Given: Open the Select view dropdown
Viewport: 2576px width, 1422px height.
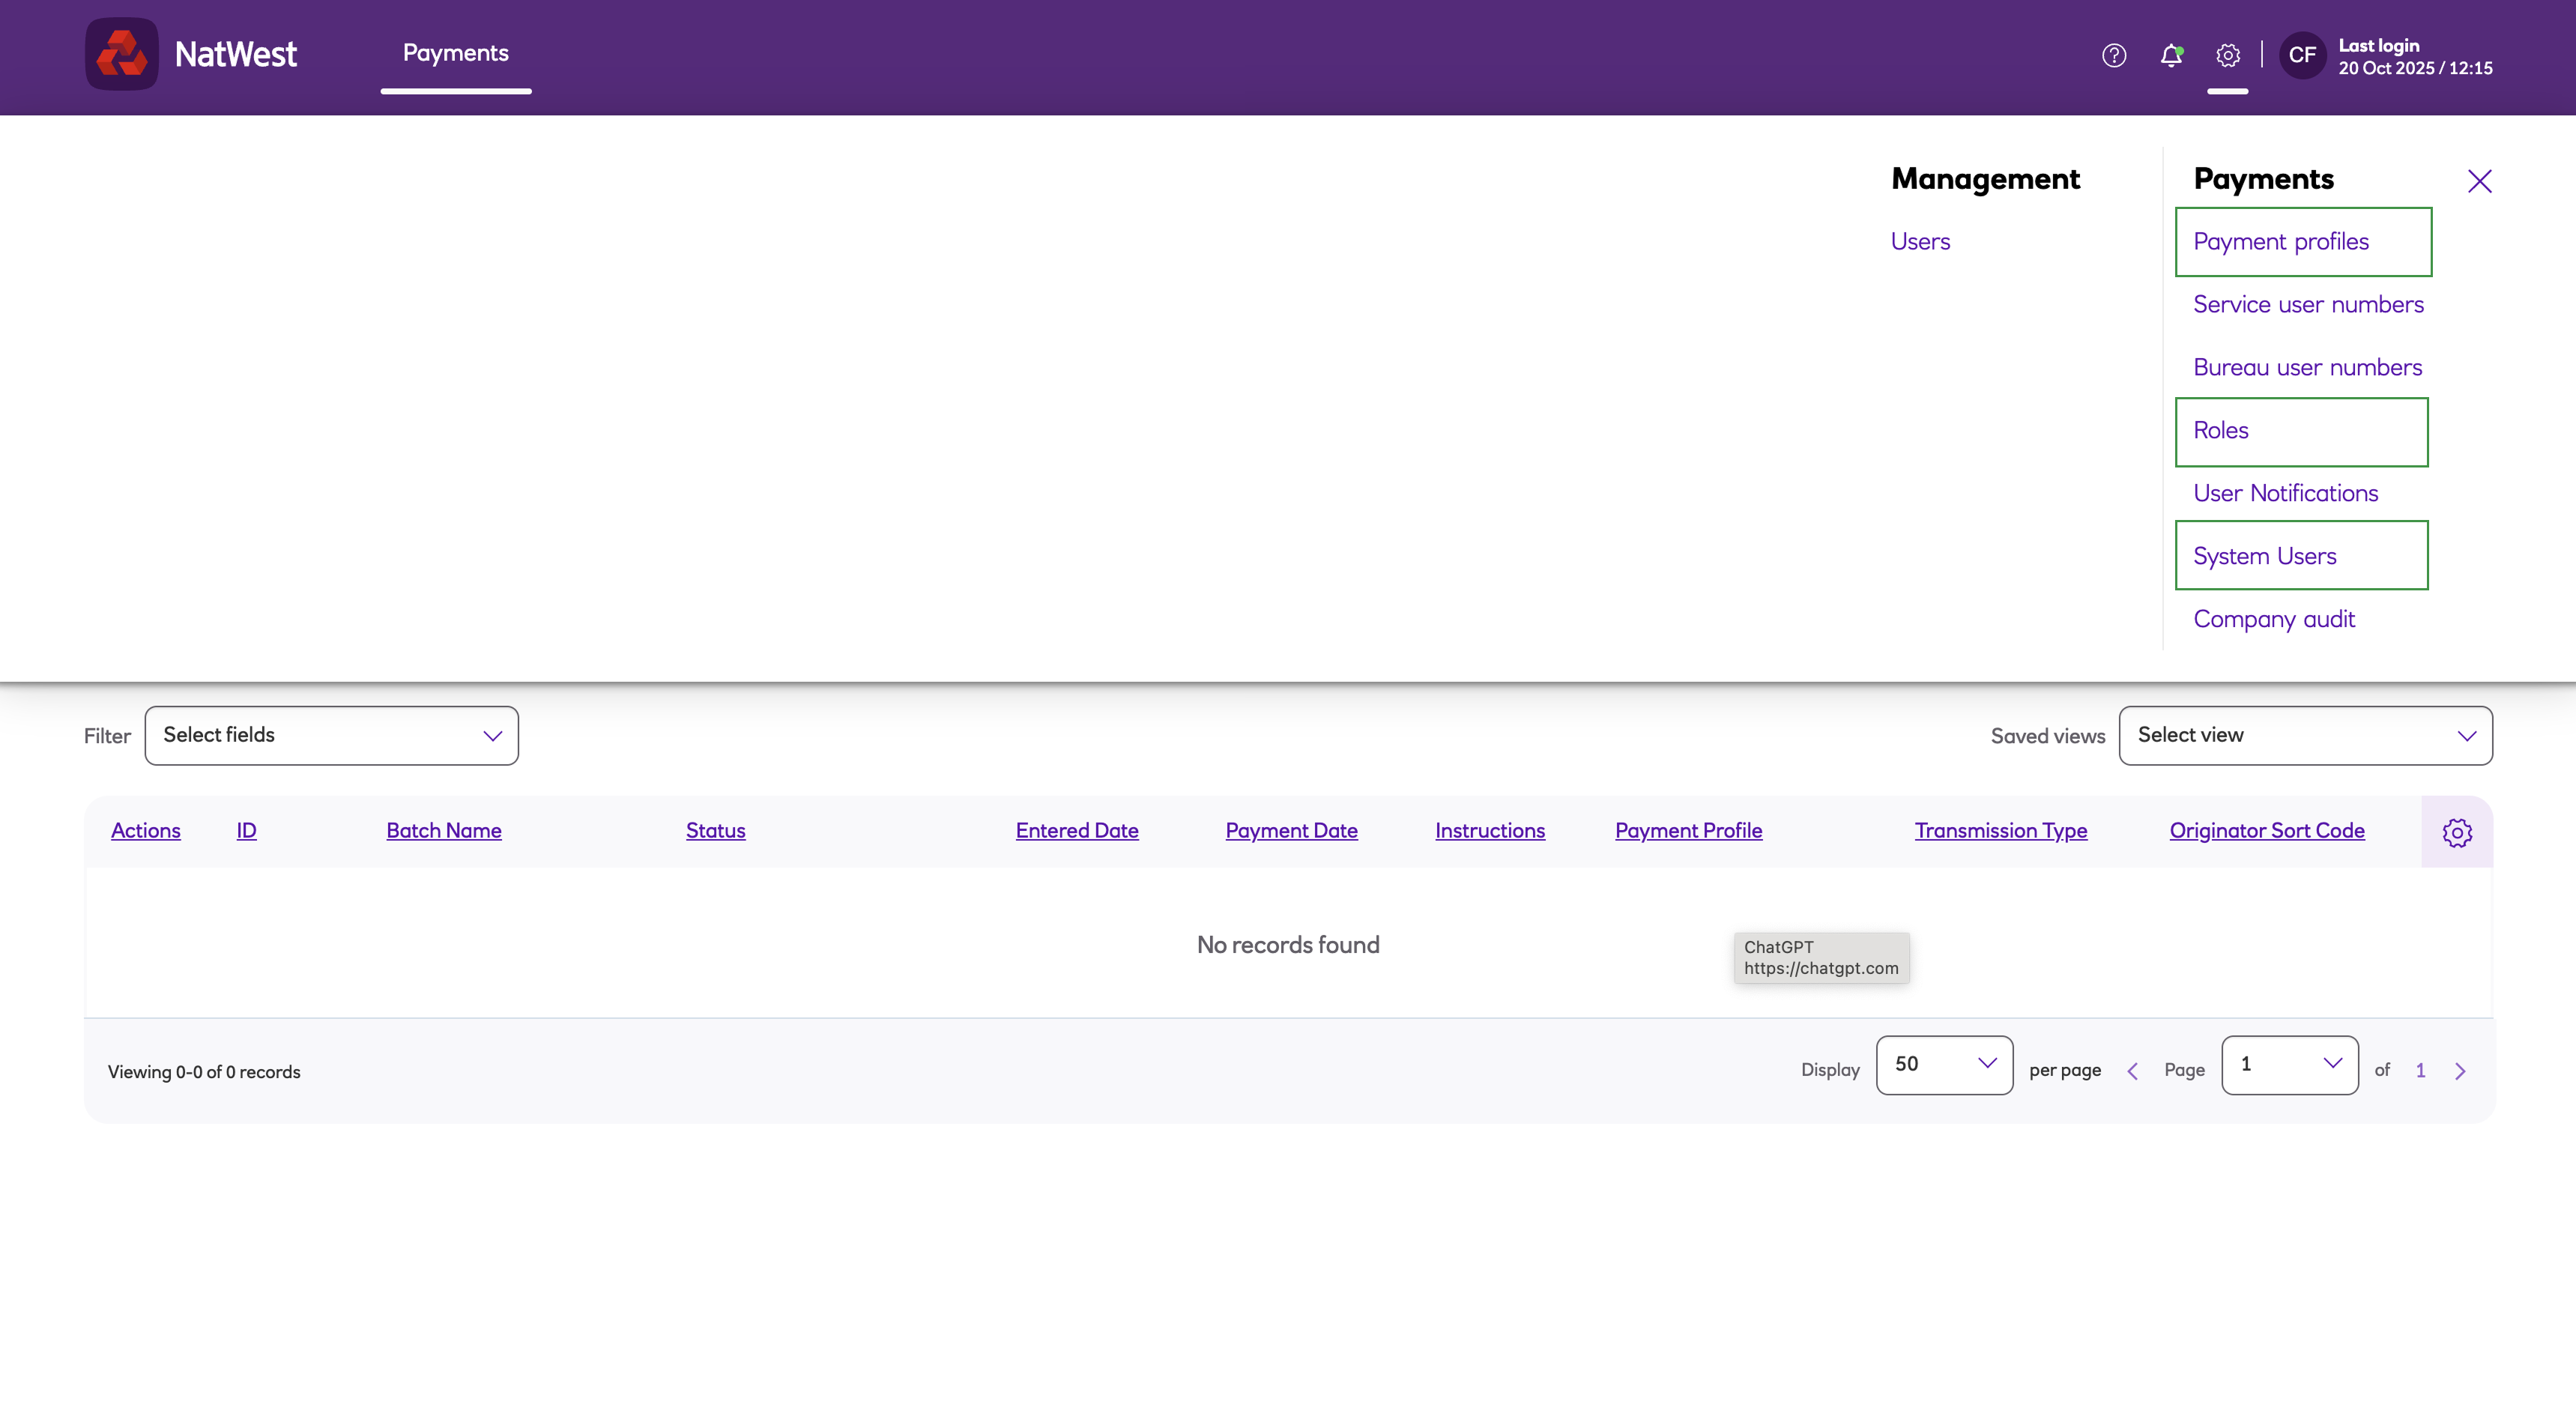Looking at the screenshot, I should 2304,735.
